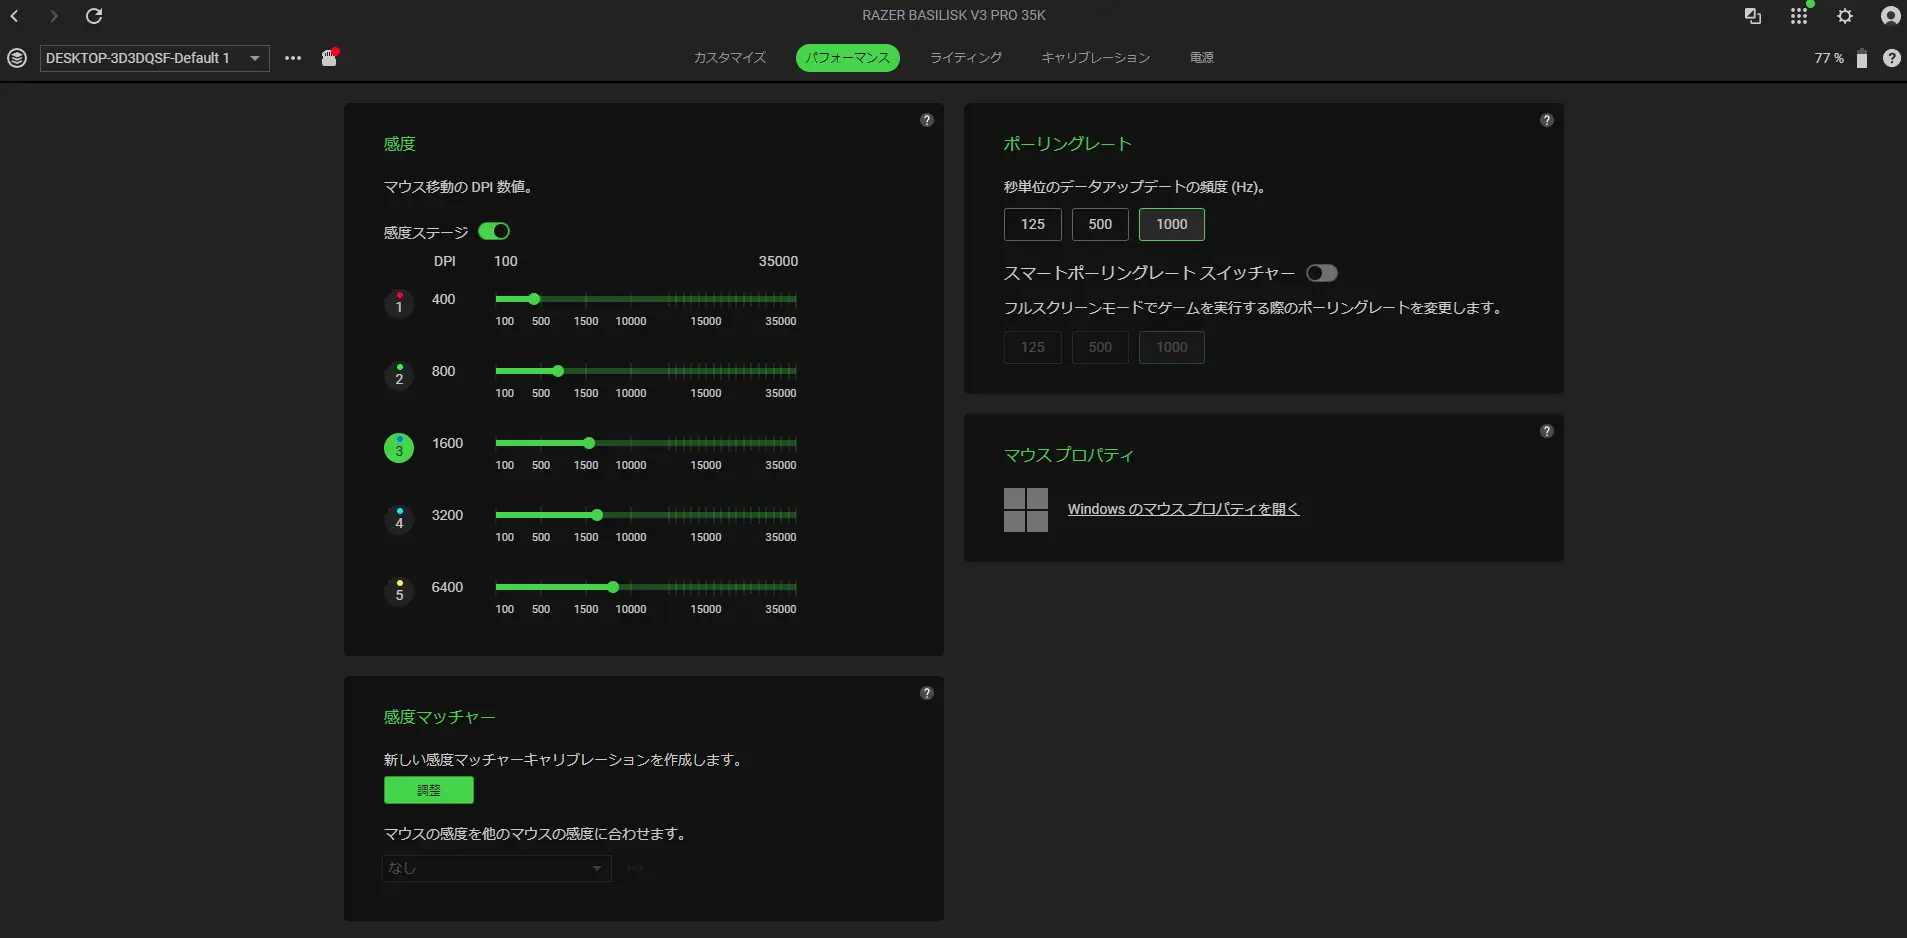Select sensitivity stage 2 circle

(x=399, y=375)
